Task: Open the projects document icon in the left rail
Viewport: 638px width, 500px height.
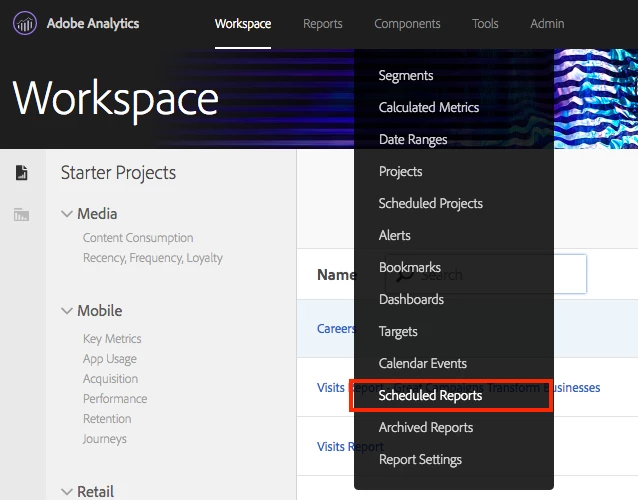Action: point(22,172)
